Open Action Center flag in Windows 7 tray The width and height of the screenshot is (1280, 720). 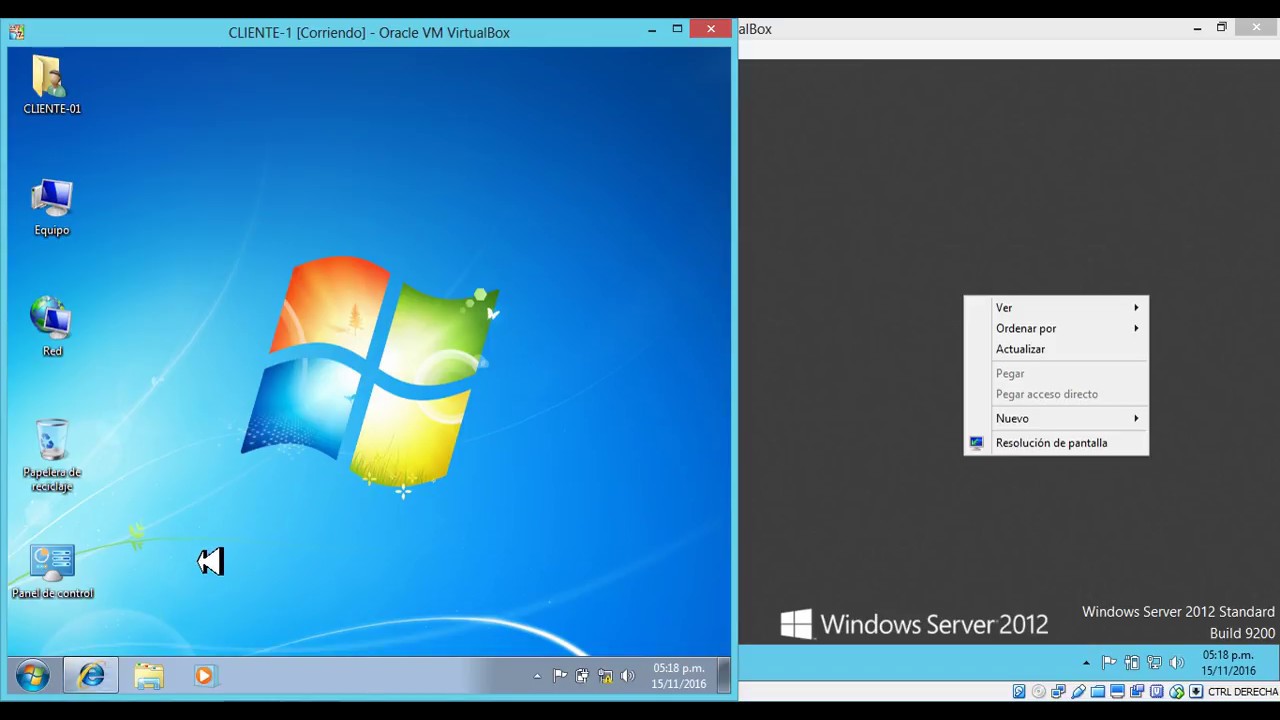click(560, 676)
